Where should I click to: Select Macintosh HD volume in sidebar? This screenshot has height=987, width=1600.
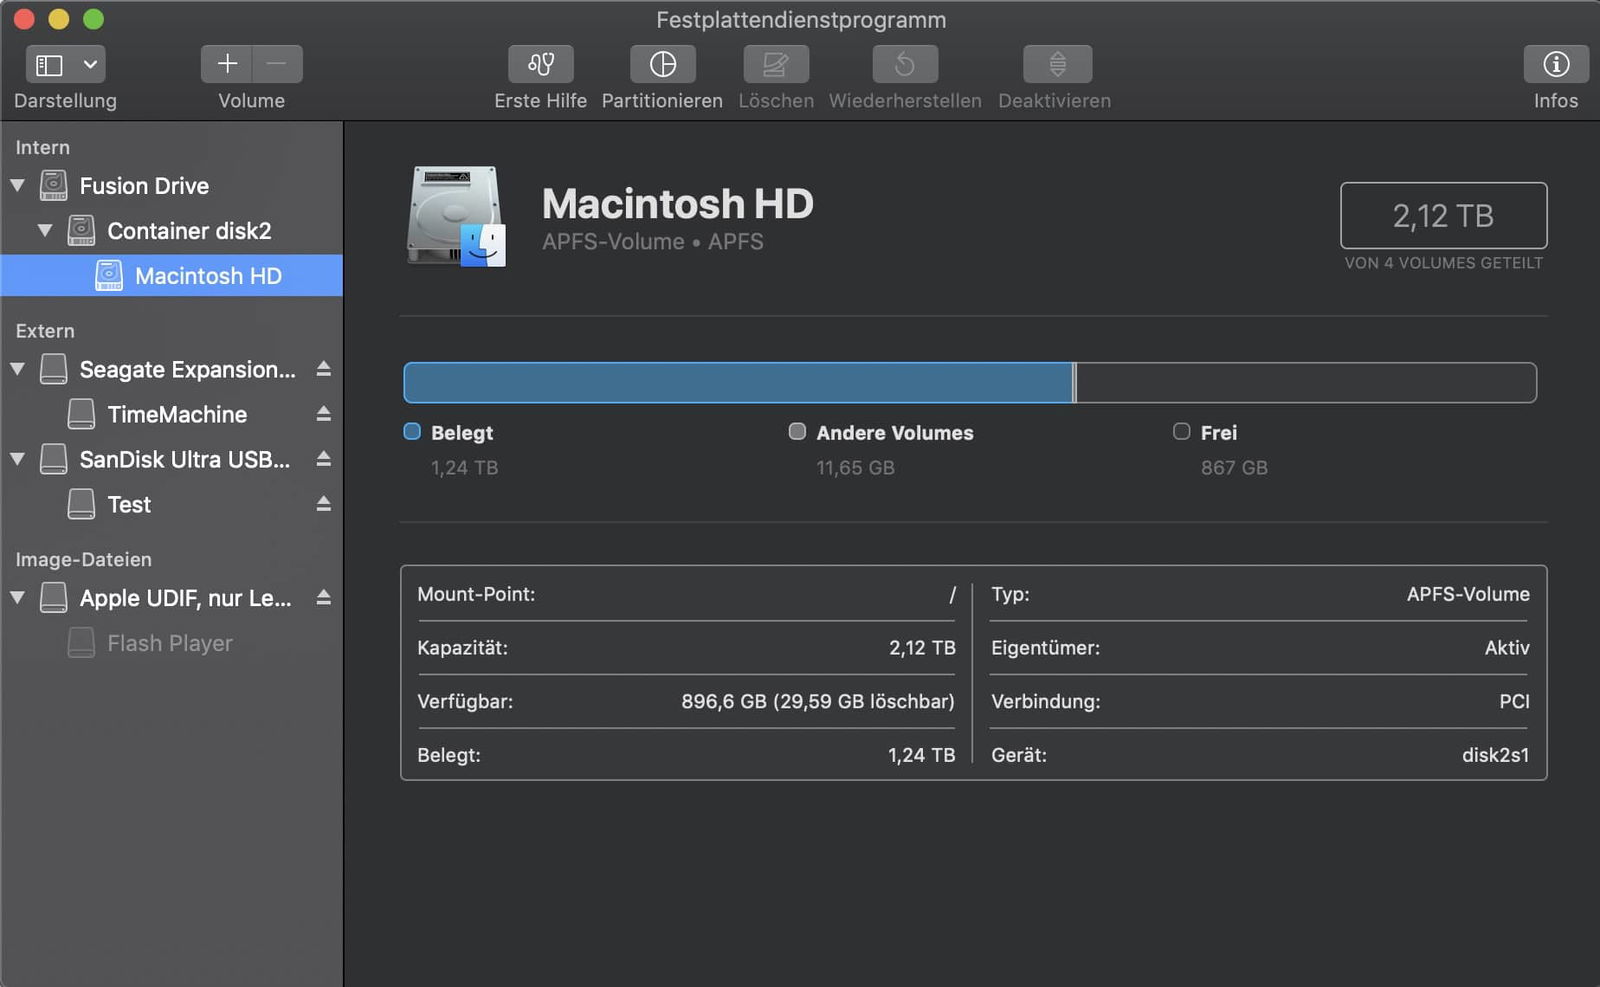click(x=171, y=276)
